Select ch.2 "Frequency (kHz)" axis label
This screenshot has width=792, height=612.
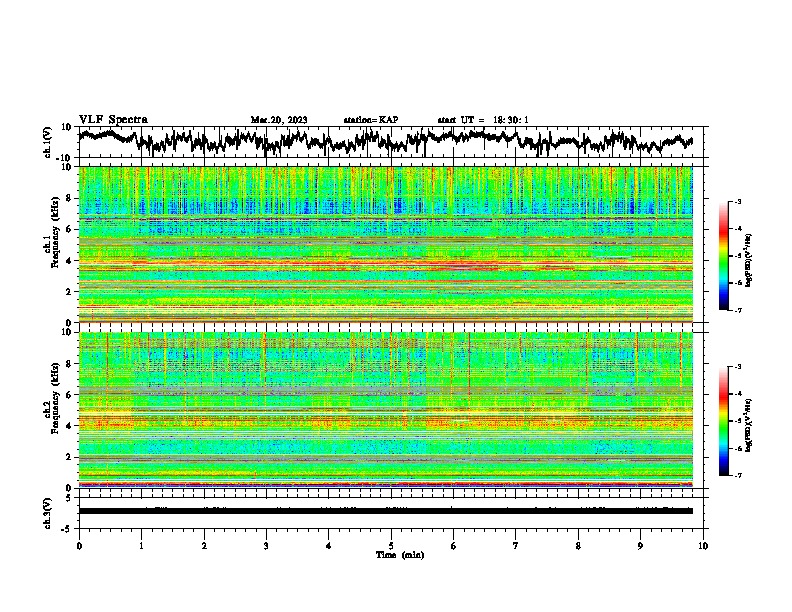[x=56, y=398]
